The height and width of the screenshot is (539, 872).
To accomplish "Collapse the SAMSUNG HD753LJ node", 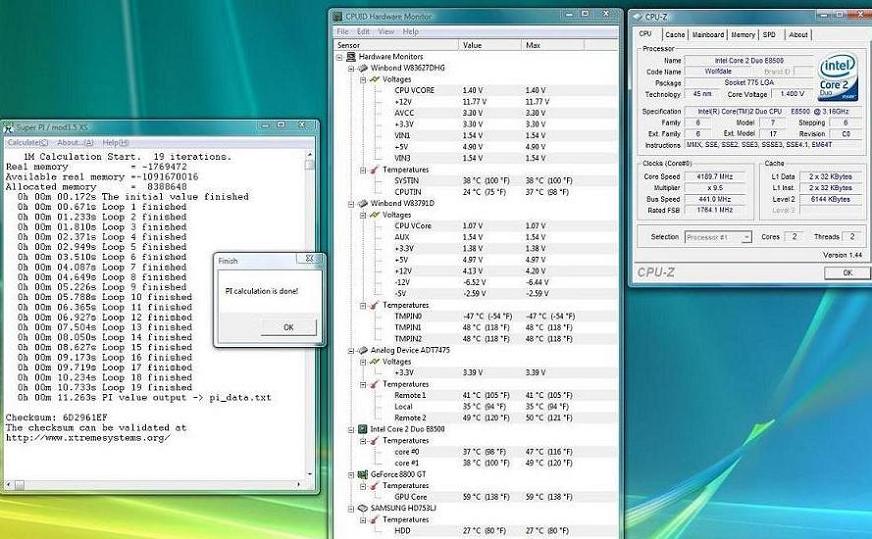I will (x=351, y=509).
